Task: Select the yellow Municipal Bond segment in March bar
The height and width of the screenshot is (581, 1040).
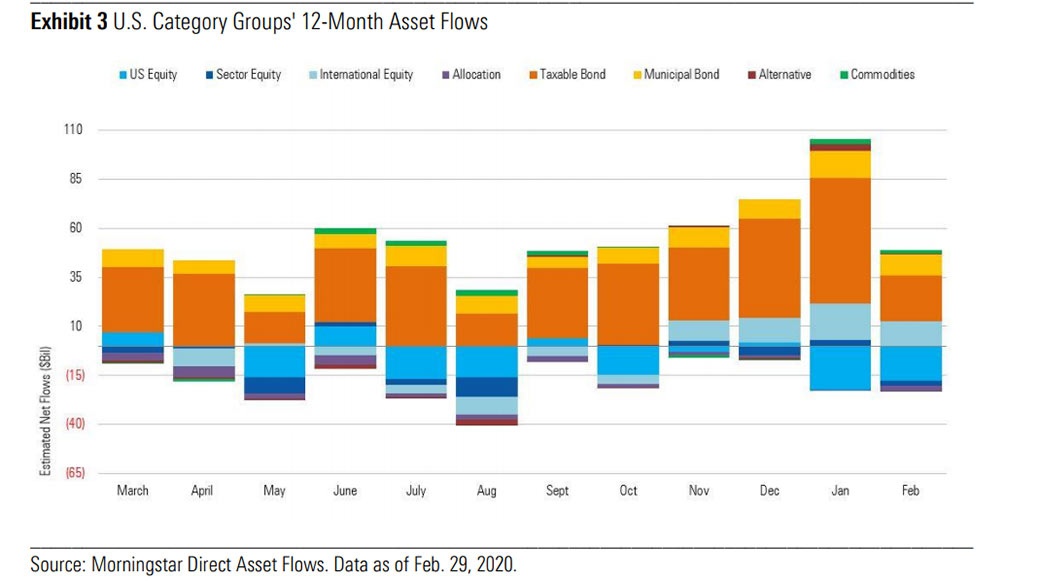Action: (x=133, y=258)
